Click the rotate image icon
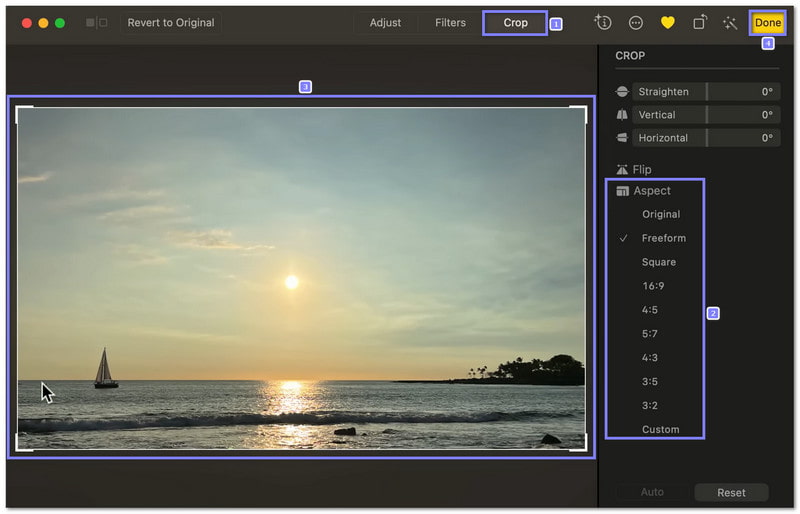The width and height of the screenshot is (800, 514). [x=700, y=22]
